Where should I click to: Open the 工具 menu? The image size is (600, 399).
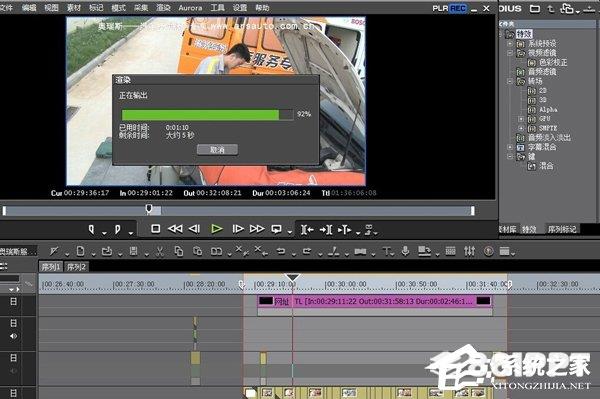click(217, 8)
